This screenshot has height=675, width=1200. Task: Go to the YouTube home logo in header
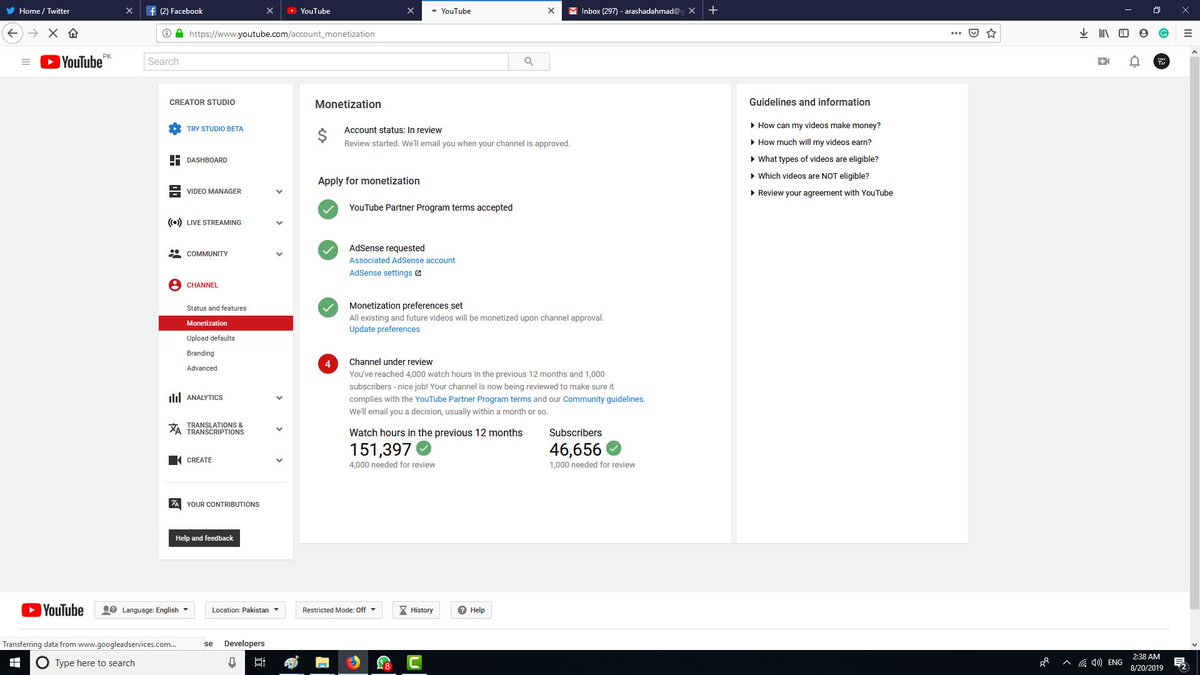point(71,62)
